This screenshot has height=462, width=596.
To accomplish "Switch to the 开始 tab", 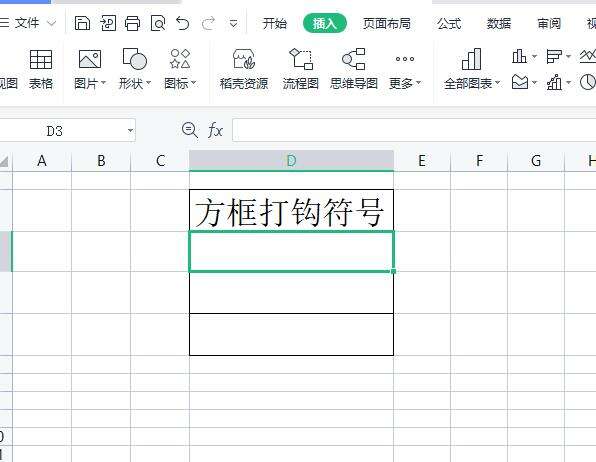I will [274, 24].
